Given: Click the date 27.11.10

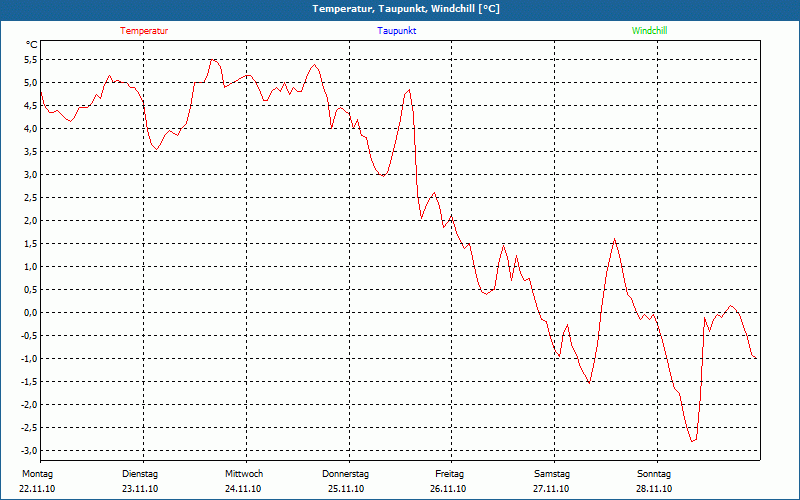Looking at the screenshot, I should click(x=551, y=489).
